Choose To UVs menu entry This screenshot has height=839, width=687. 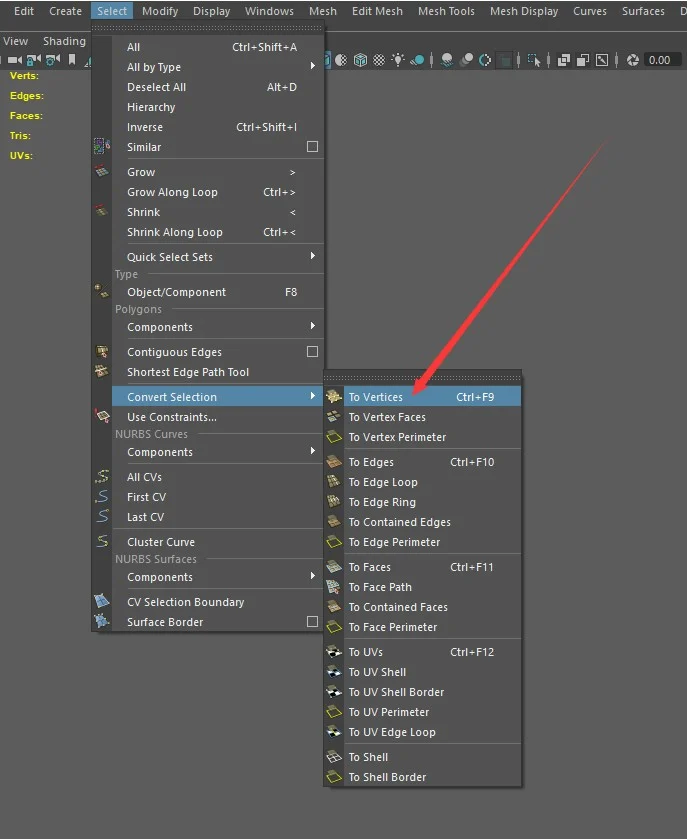[x=422, y=652]
